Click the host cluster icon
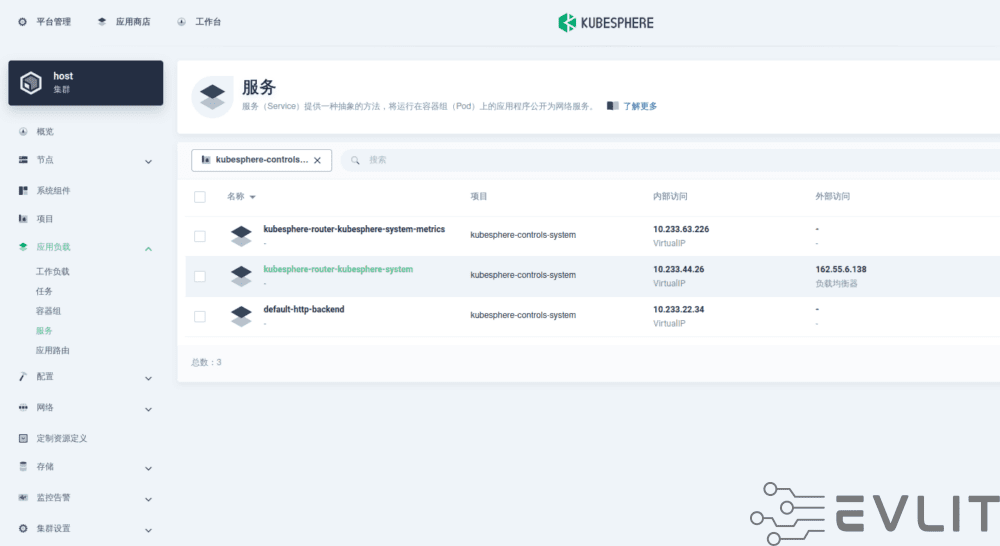Viewport: 1000px width, 546px height. (x=31, y=83)
